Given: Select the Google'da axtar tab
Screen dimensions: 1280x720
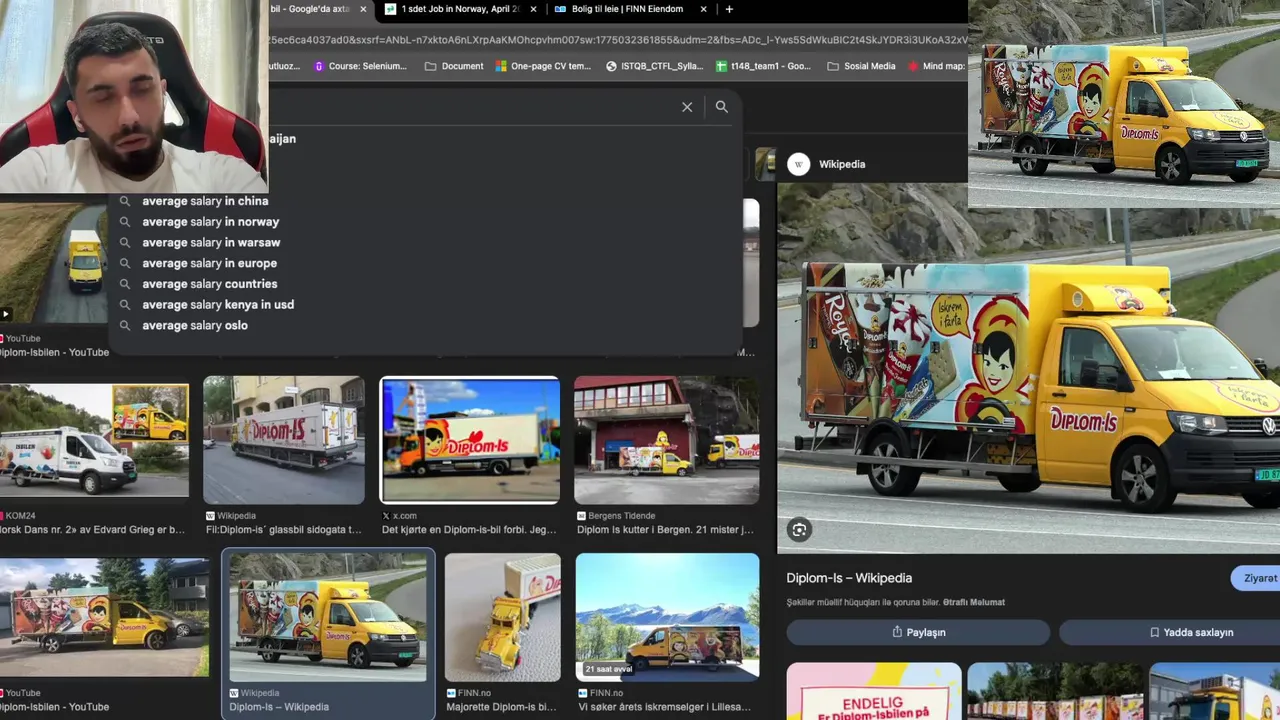Looking at the screenshot, I should pyautogui.click(x=312, y=9).
